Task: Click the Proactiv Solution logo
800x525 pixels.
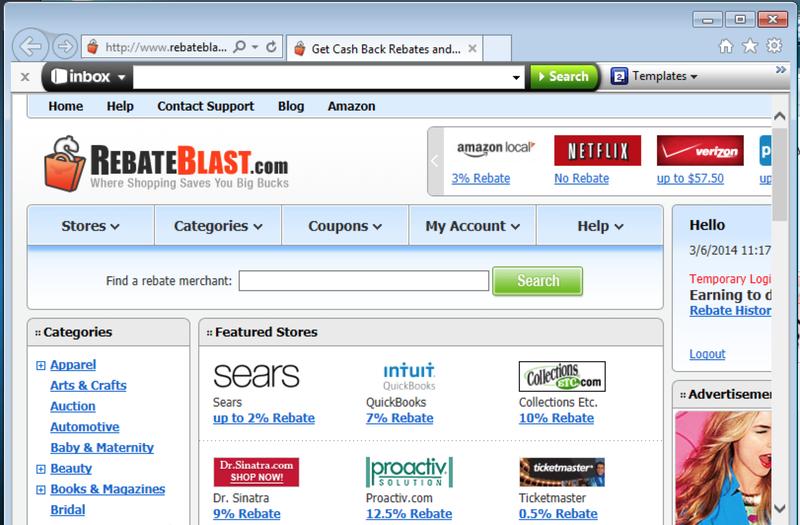Action: click(x=409, y=472)
